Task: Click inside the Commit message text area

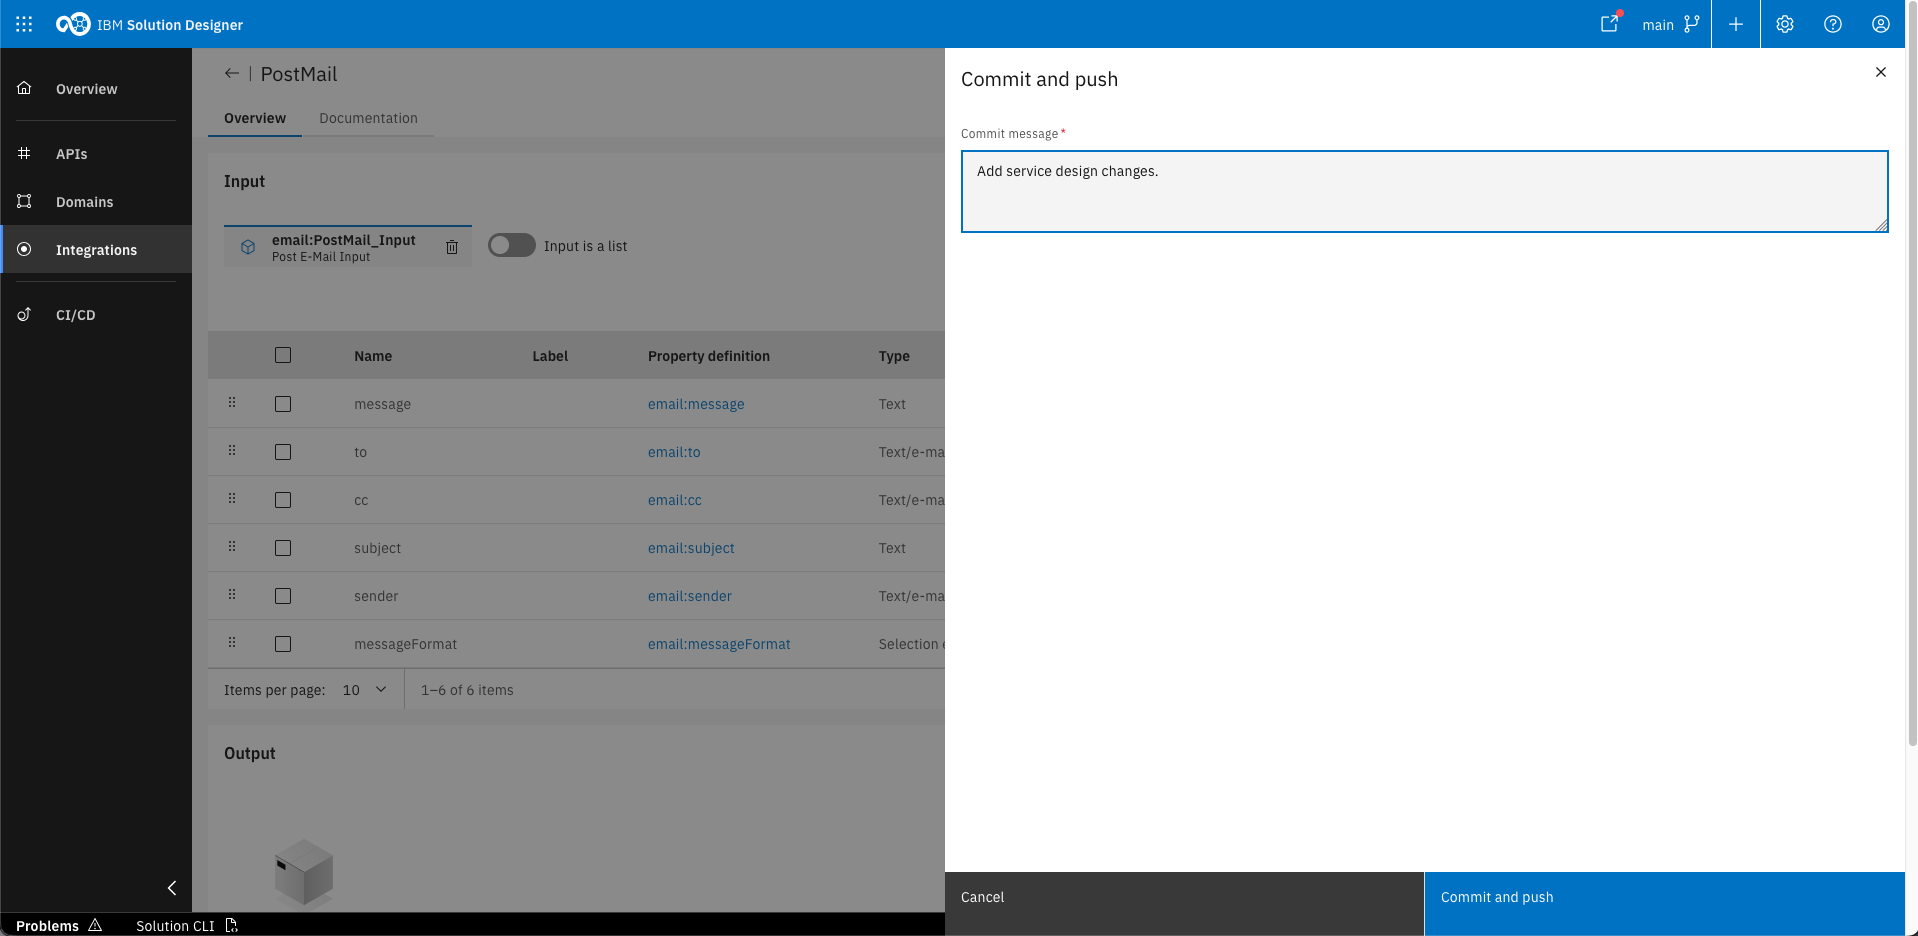Action: click(x=1424, y=191)
